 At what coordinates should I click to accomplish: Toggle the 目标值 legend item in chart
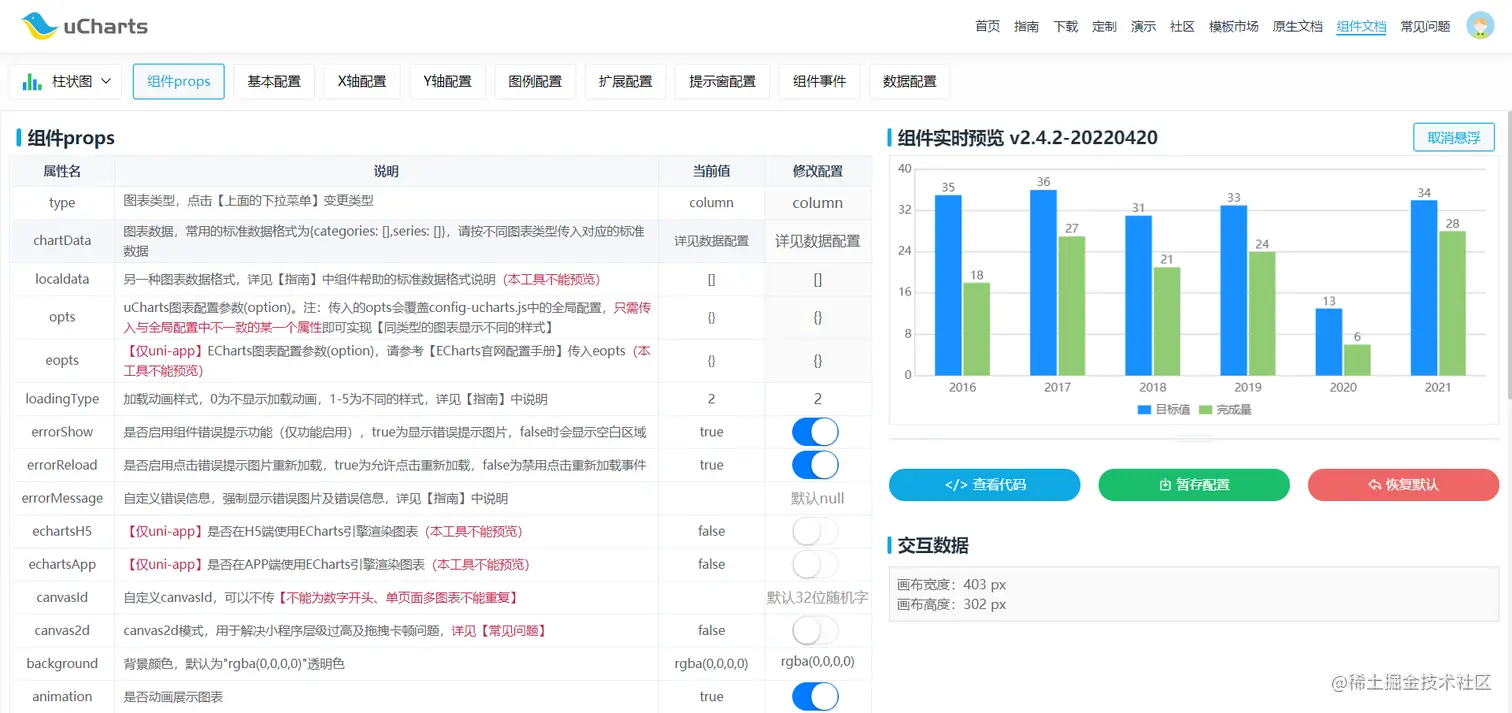click(x=1163, y=409)
